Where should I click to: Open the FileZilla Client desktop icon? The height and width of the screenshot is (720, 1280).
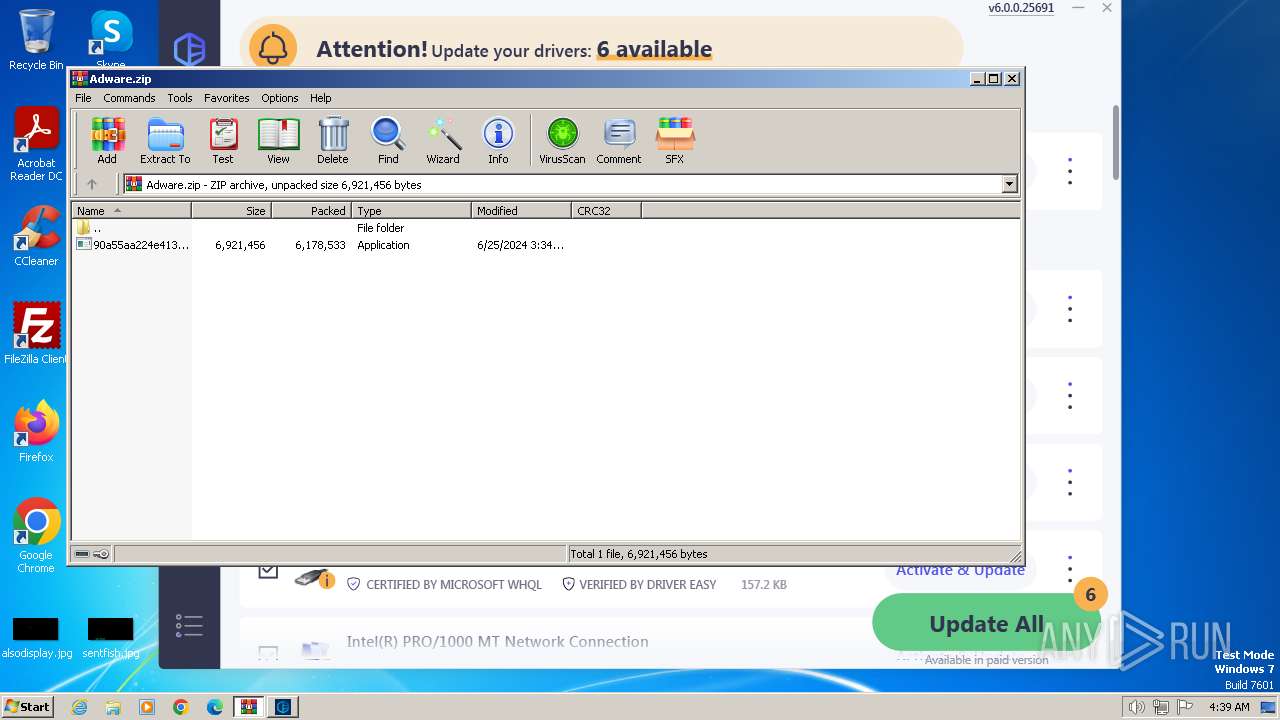36,333
